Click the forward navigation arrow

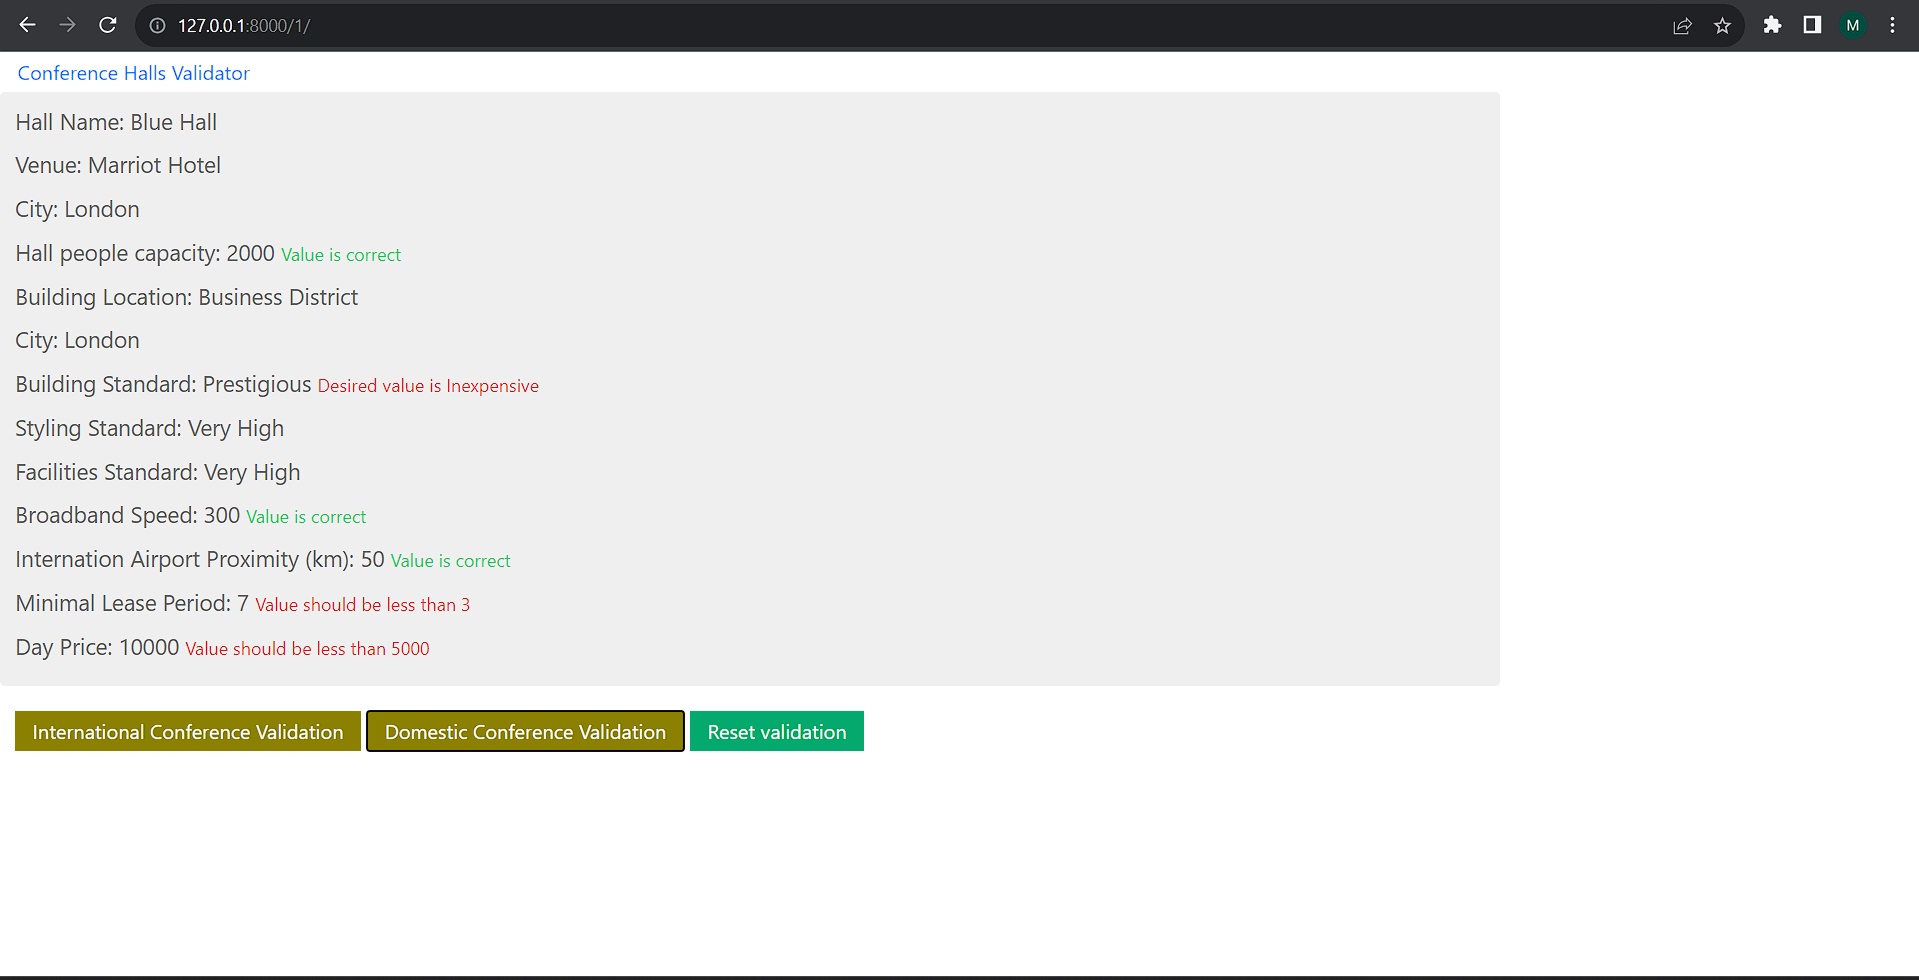coord(67,25)
